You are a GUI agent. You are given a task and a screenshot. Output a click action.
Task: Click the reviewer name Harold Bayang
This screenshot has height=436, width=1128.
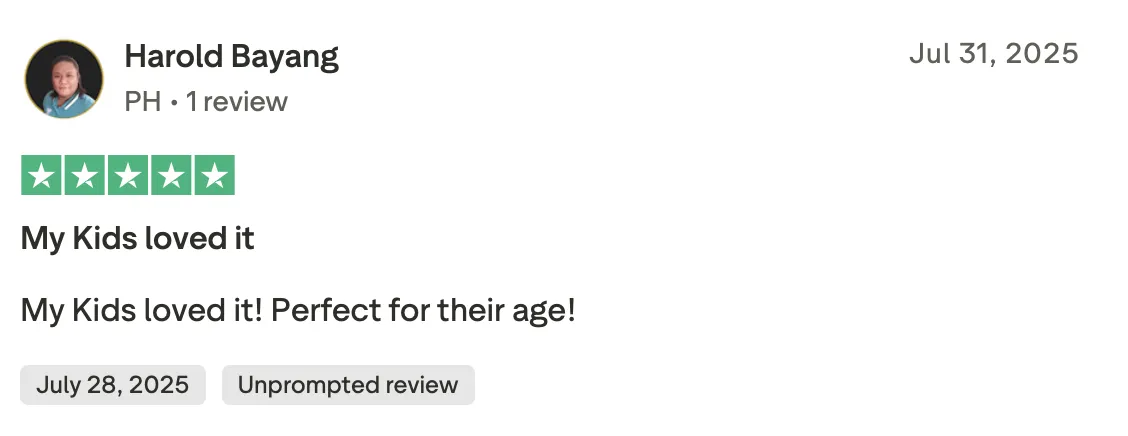232,57
